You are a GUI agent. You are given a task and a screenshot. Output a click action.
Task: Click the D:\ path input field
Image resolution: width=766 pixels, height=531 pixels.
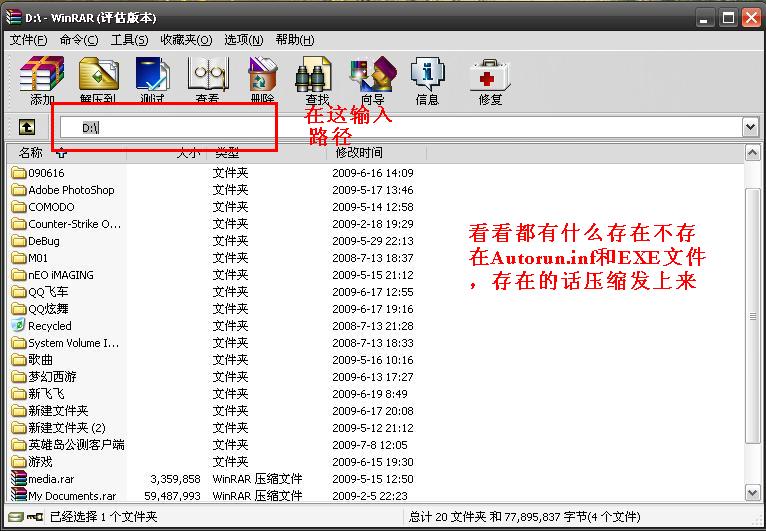point(401,127)
